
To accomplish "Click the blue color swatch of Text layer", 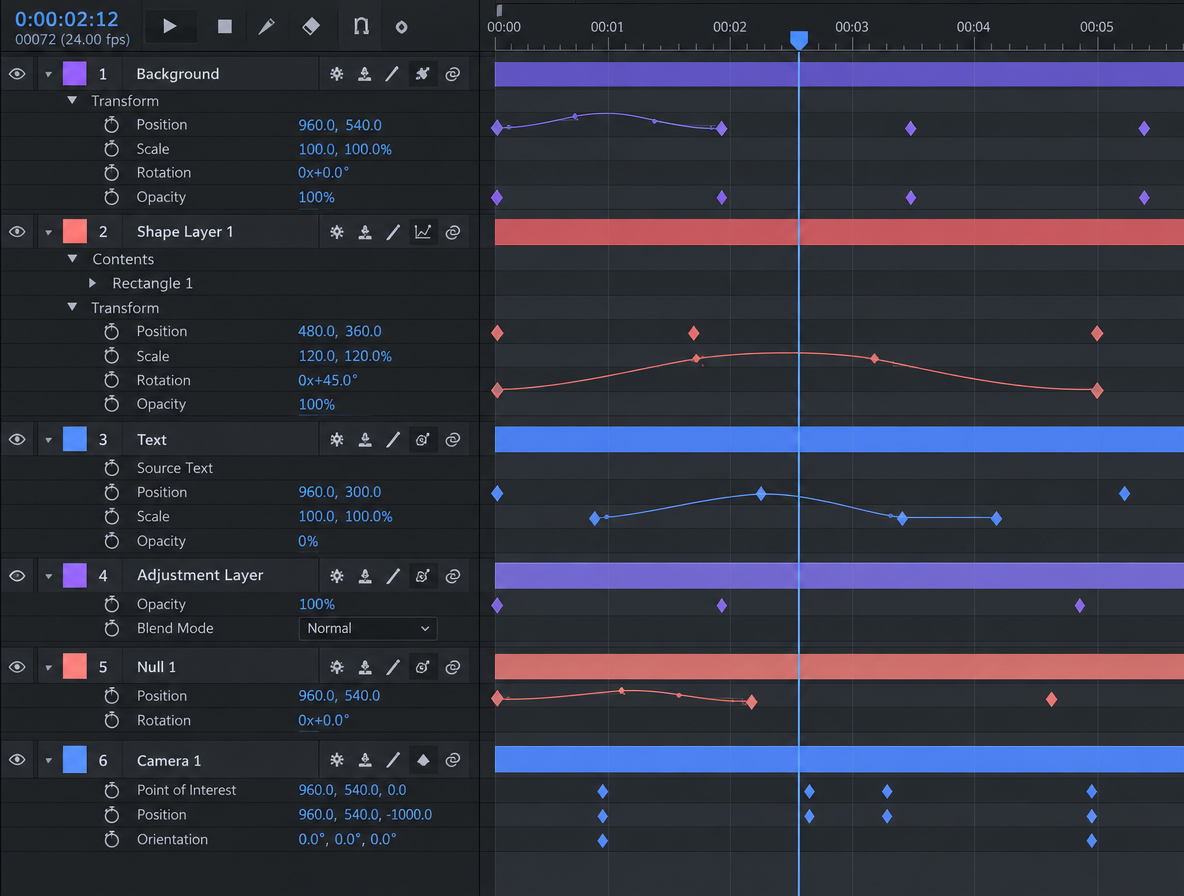I will pos(75,439).
